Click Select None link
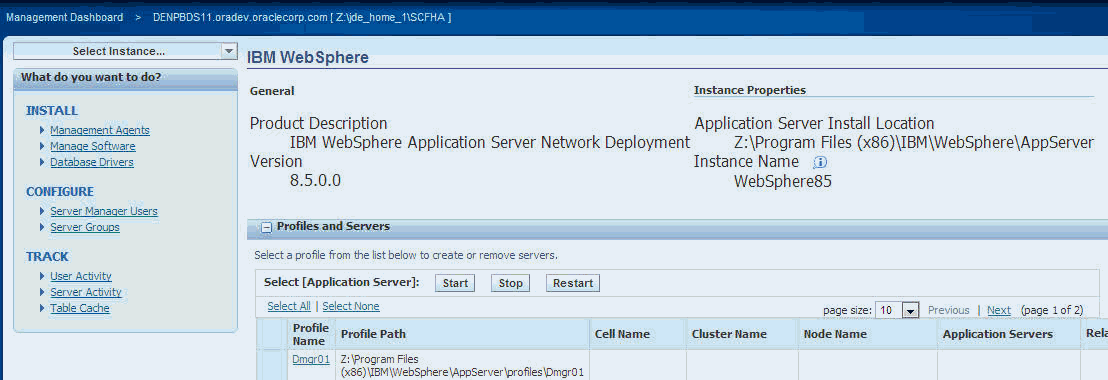Viewport: 1108px width, 380px height. pyautogui.click(x=350, y=307)
